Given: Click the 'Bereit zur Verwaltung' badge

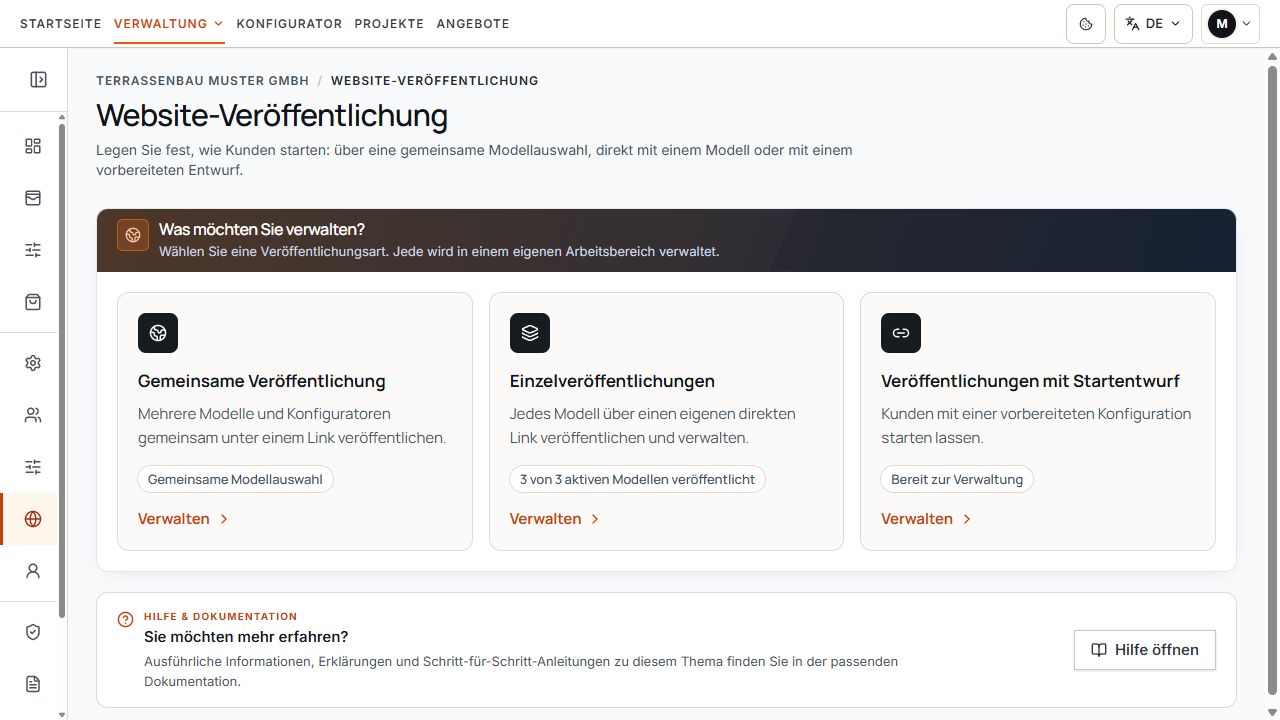Looking at the screenshot, I should point(957,479).
